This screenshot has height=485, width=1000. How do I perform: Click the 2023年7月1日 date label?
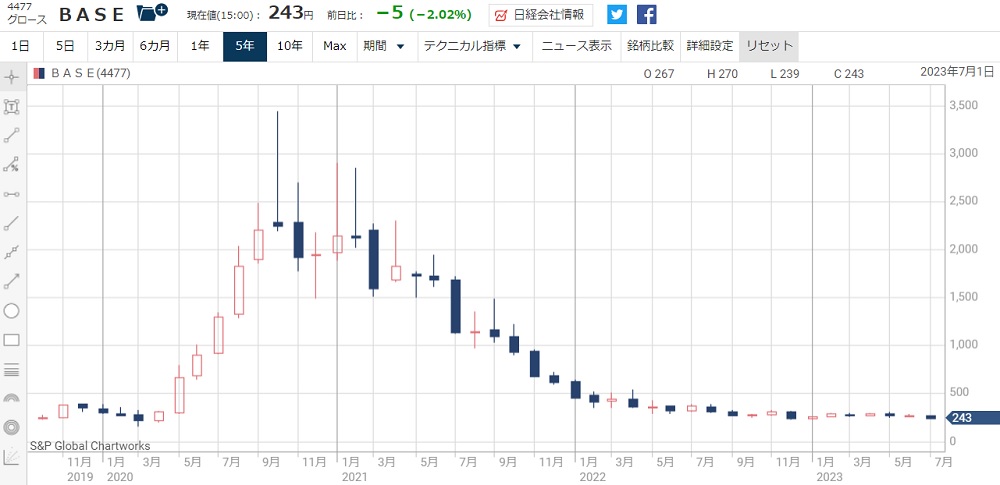(957, 71)
